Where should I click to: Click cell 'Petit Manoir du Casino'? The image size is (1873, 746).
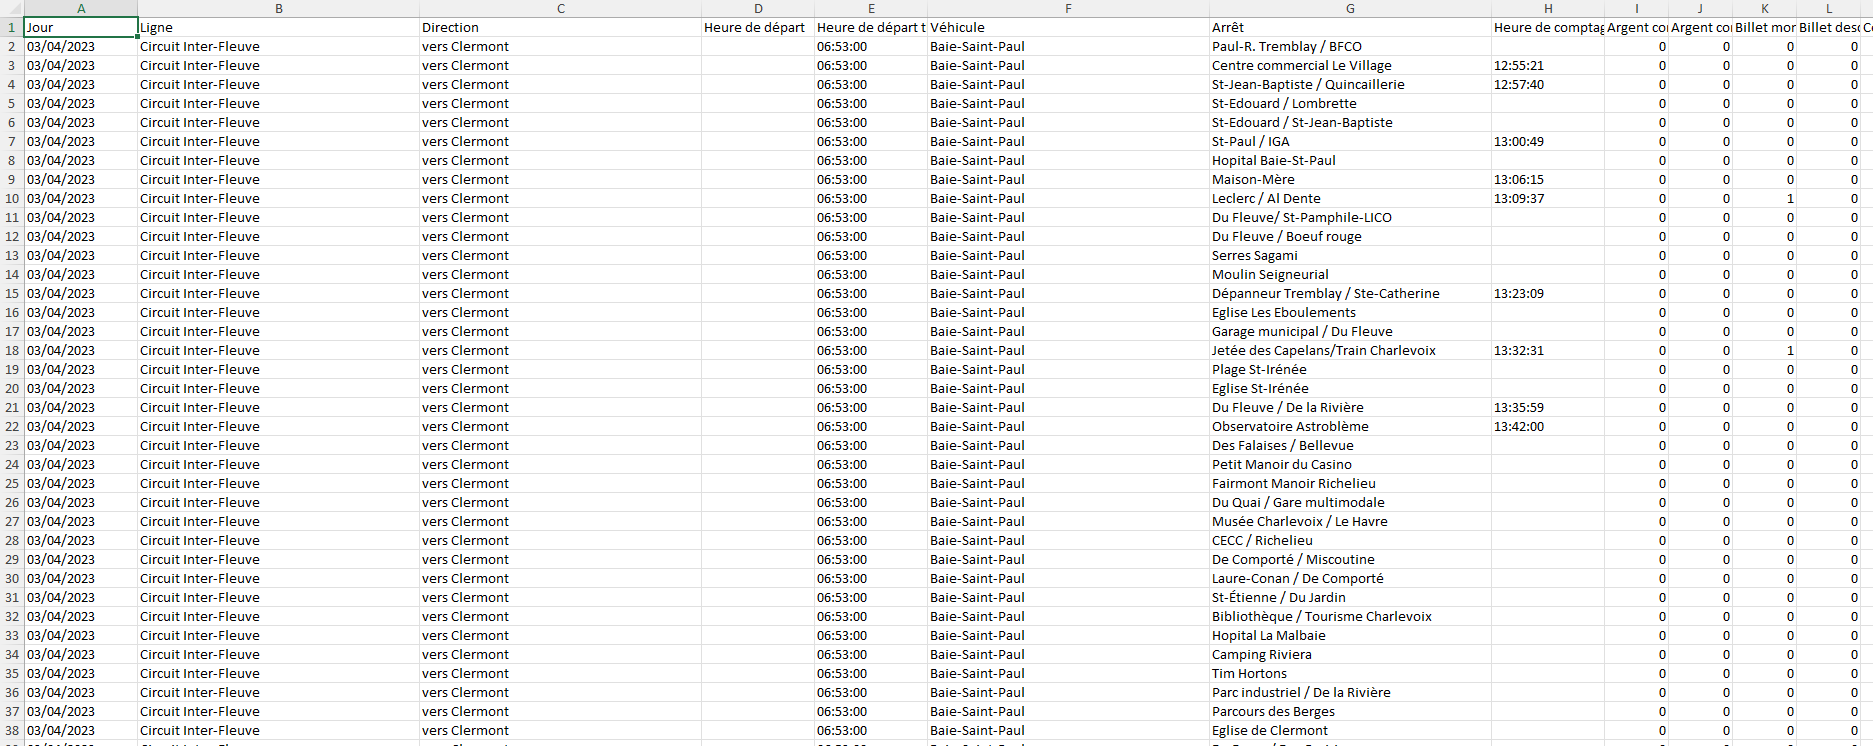(1351, 464)
